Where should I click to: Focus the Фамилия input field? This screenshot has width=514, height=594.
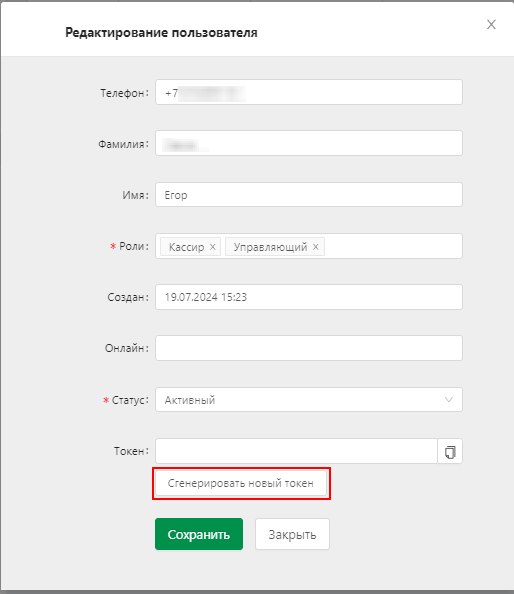[x=309, y=143]
